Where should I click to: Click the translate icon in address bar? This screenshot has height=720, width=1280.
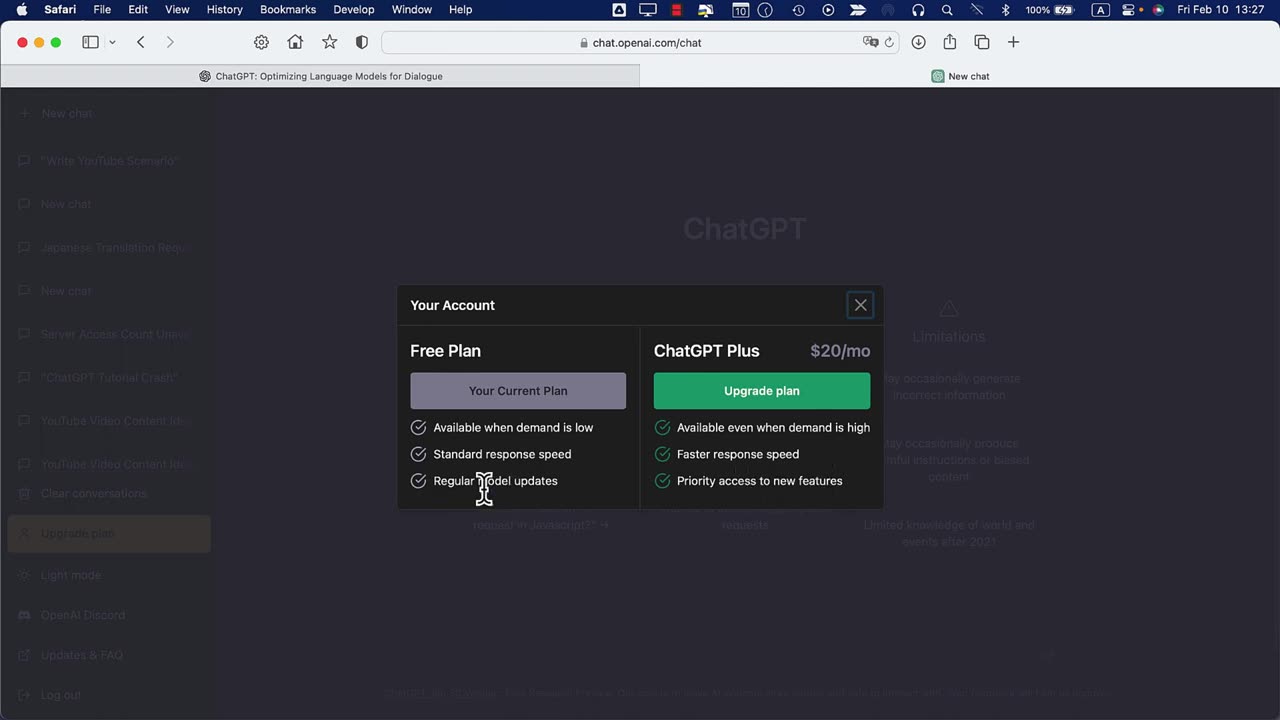870,43
